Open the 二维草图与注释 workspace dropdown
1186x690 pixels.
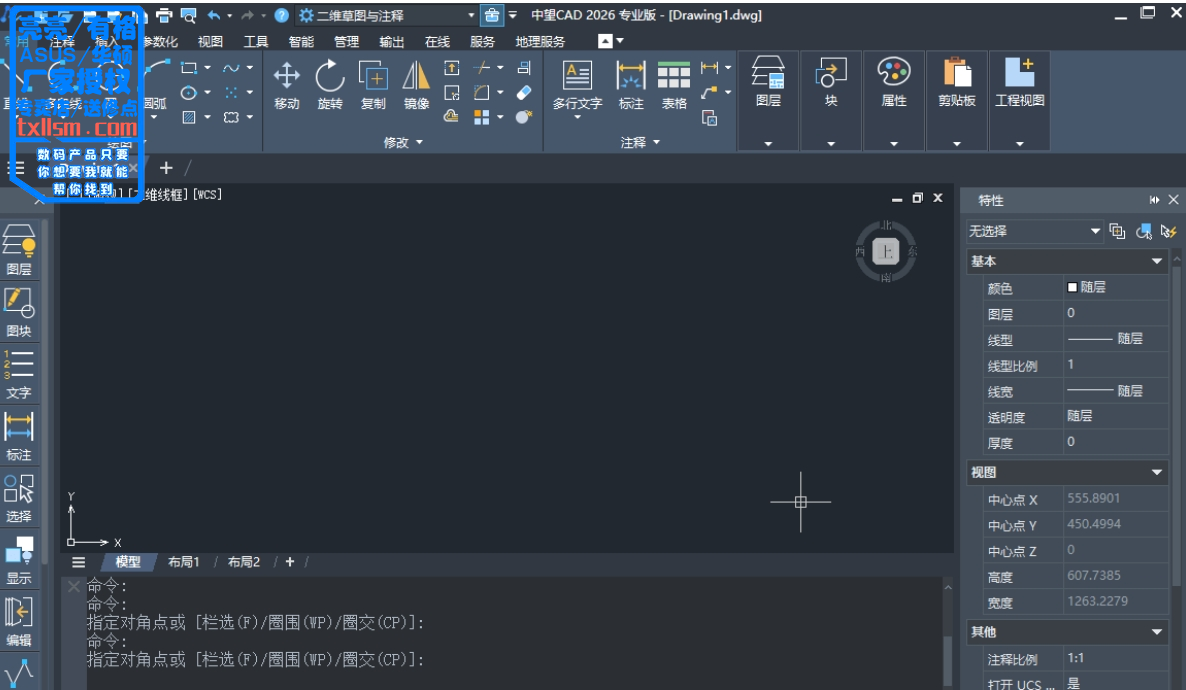(x=471, y=15)
